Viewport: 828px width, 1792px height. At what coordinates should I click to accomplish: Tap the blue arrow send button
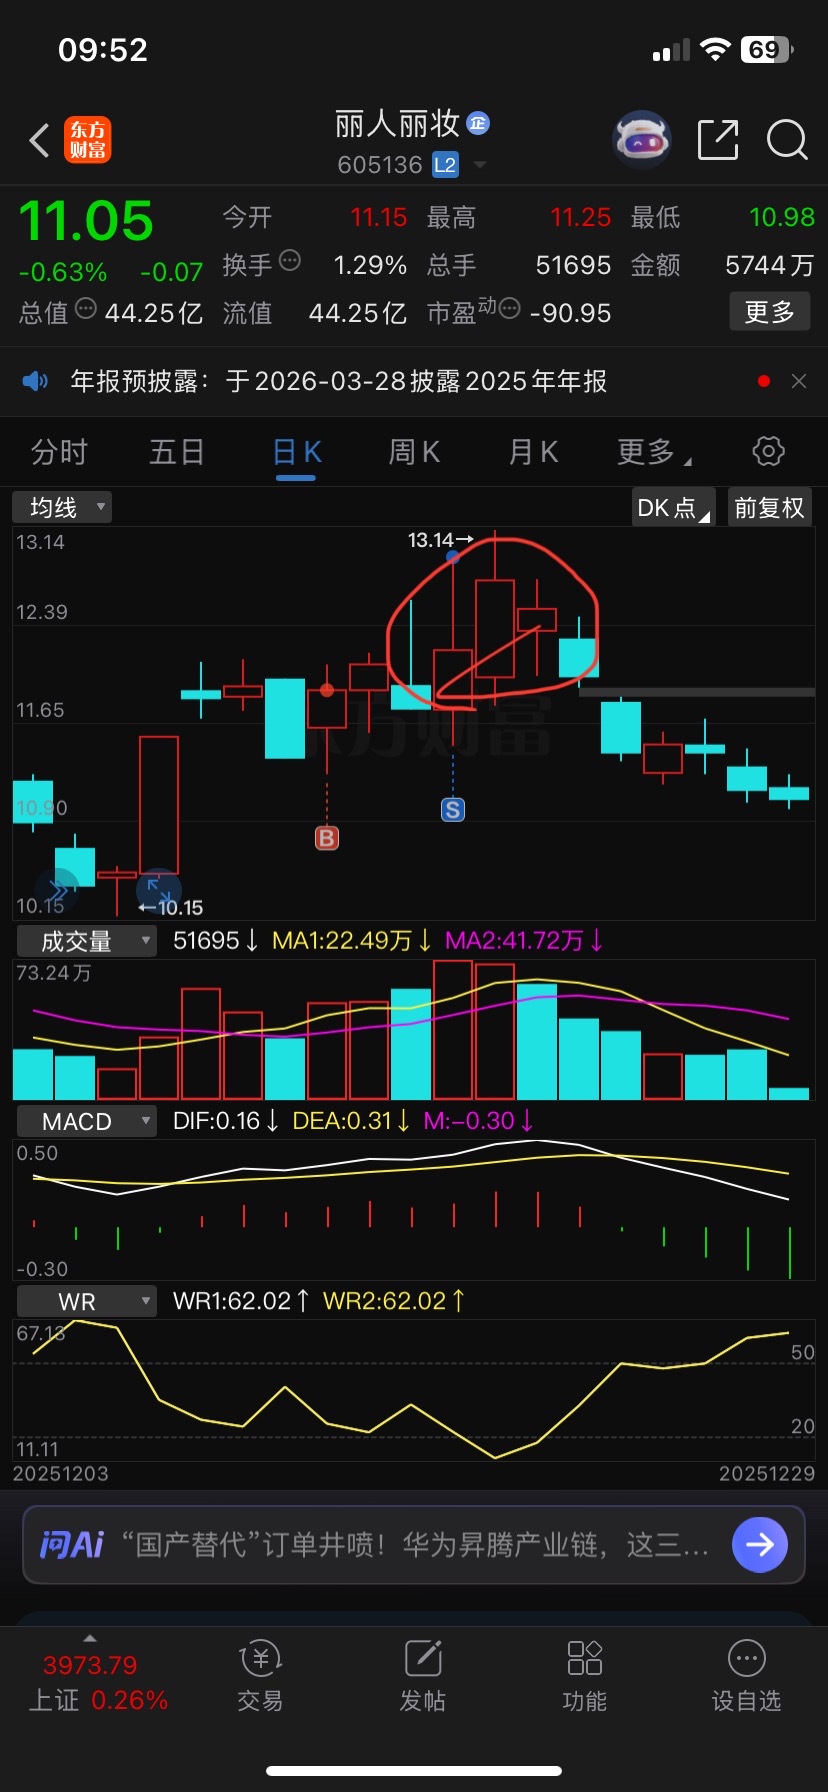coord(760,1545)
